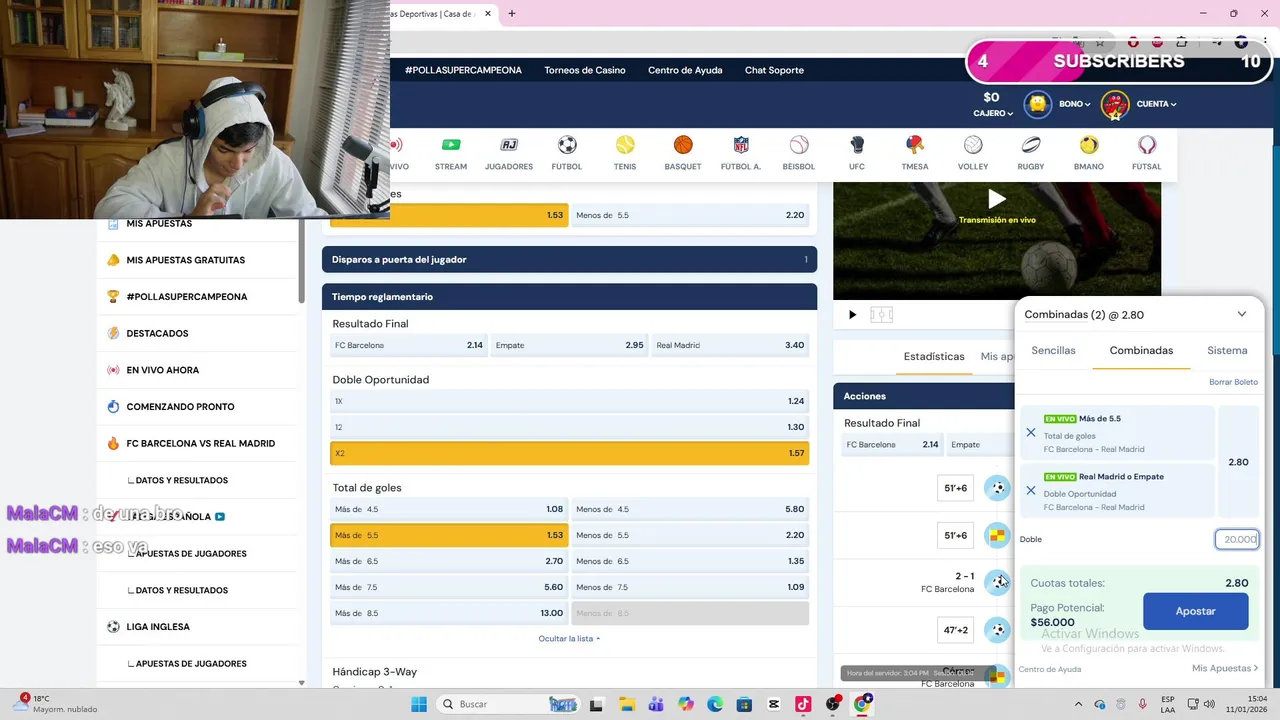Click the Doble stake input field
Viewport: 1280px width, 720px height.
pyautogui.click(x=1237, y=539)
